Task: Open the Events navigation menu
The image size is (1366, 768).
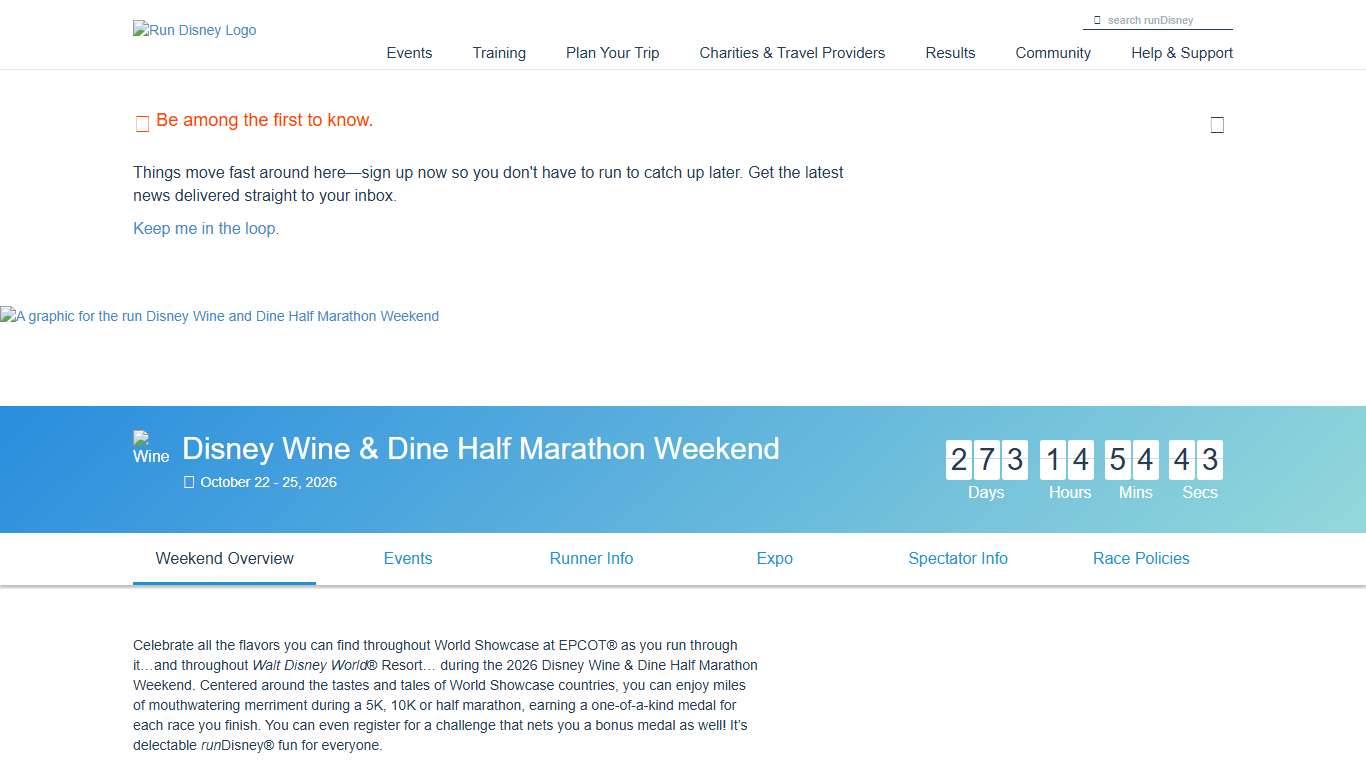Action: pyautogui.click(x=409, y=53)
